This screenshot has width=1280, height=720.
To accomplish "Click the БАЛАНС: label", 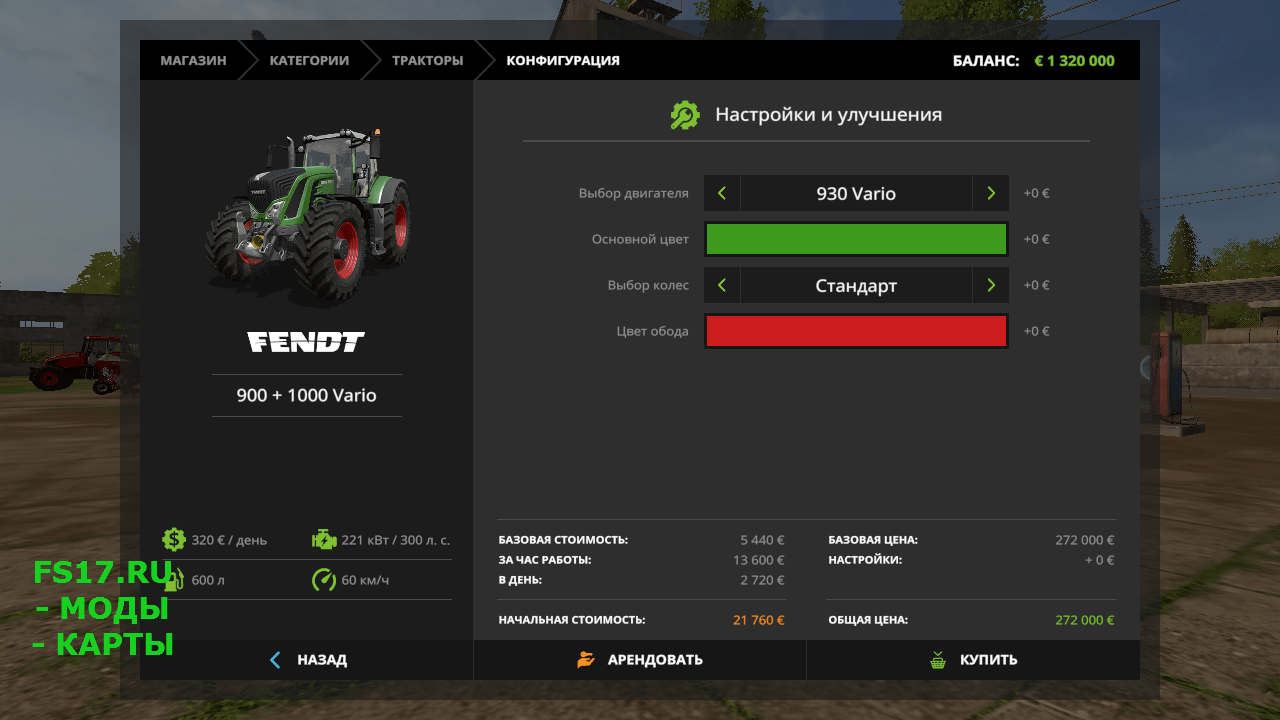I will point(985,60).
